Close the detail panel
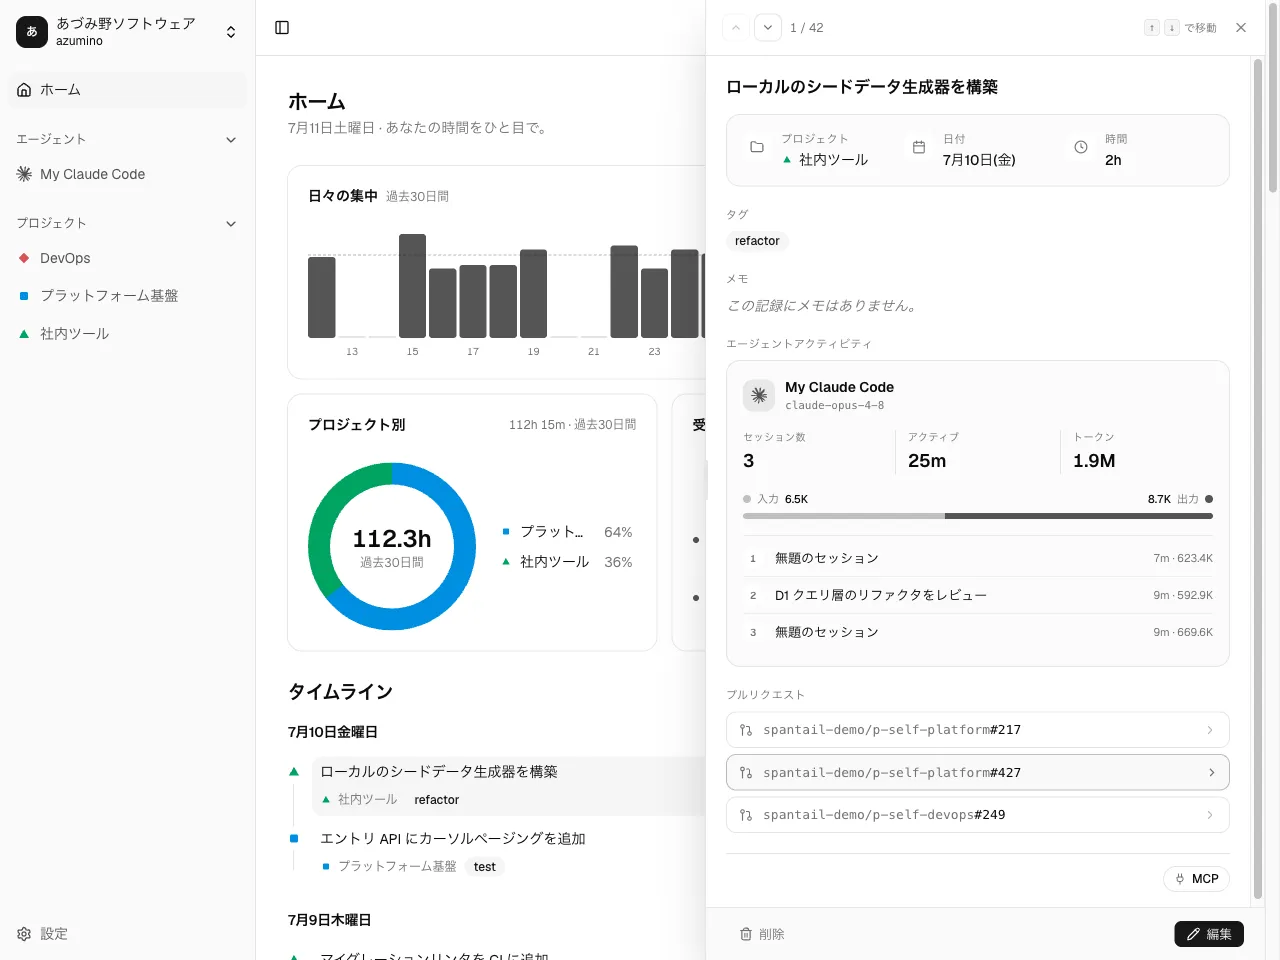The width and height of the screenshot is (1280, 960). tap(1241, 28)
